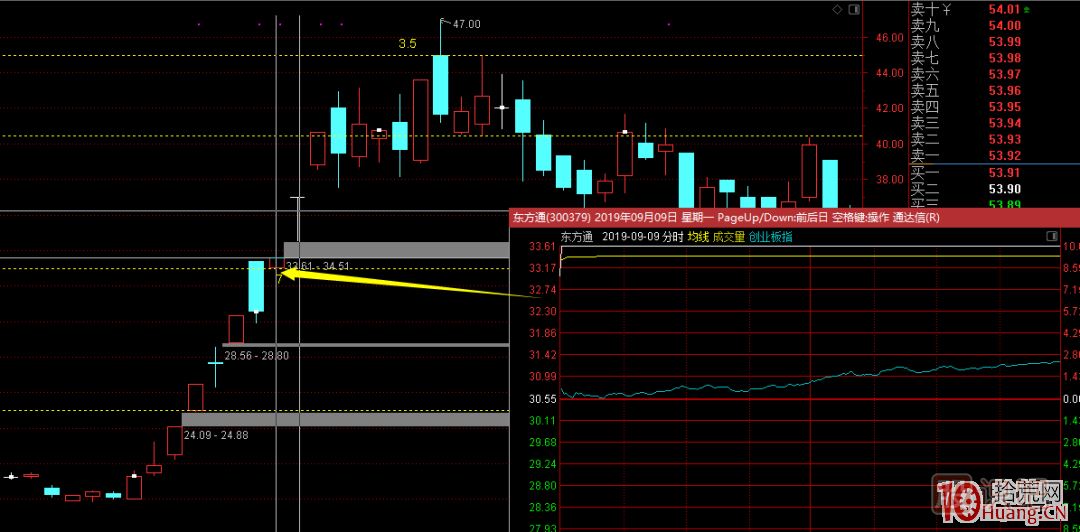Image resolution: width=1080 pixels, height=532 pixels.
Task: Click the yellow 3.5 annotation label
Action: coord(407,44)
